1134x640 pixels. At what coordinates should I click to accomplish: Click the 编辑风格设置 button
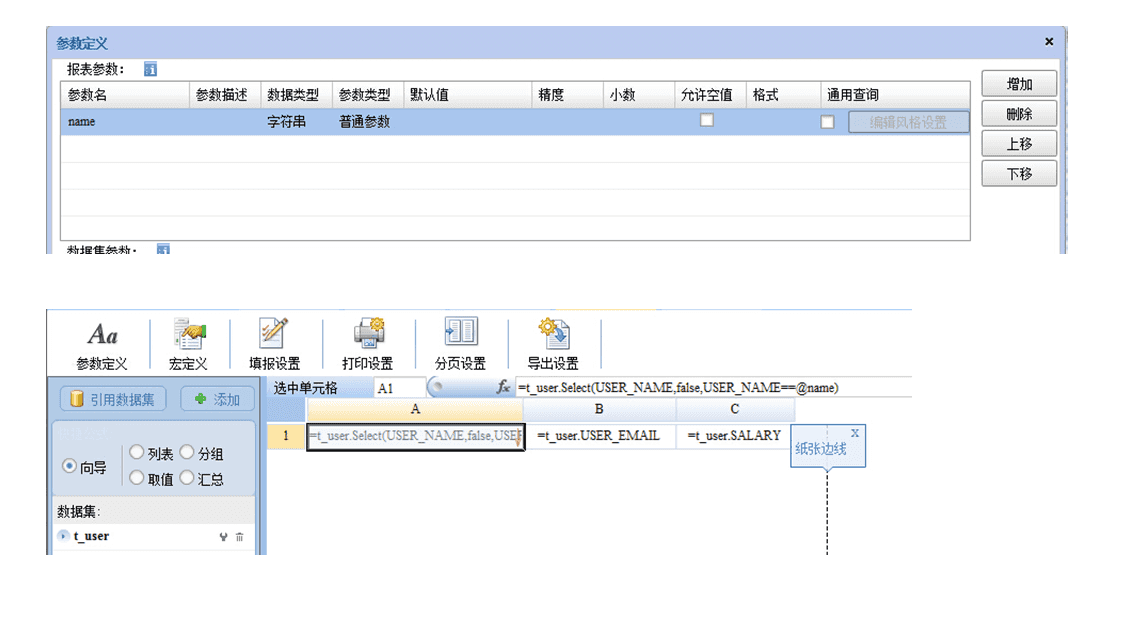[x=908, y=122]
